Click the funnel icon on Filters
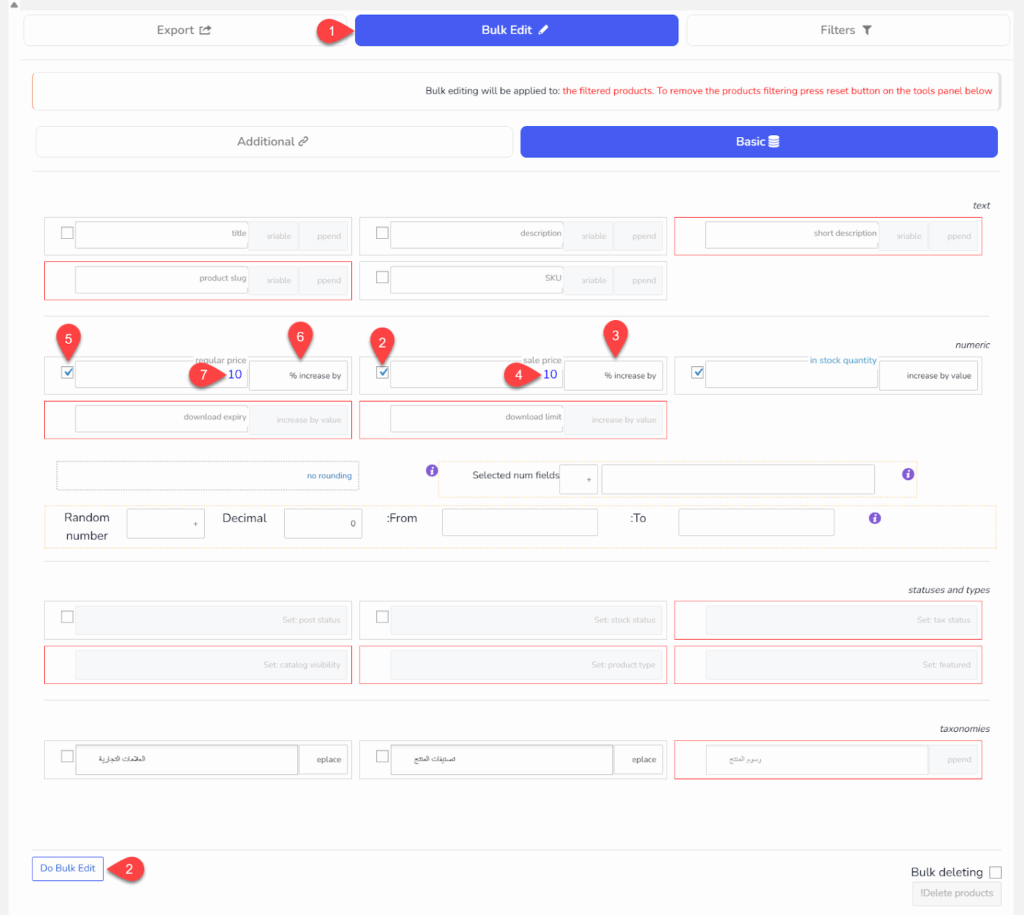This screenshot has width=1024, height=915. point(867,30)
